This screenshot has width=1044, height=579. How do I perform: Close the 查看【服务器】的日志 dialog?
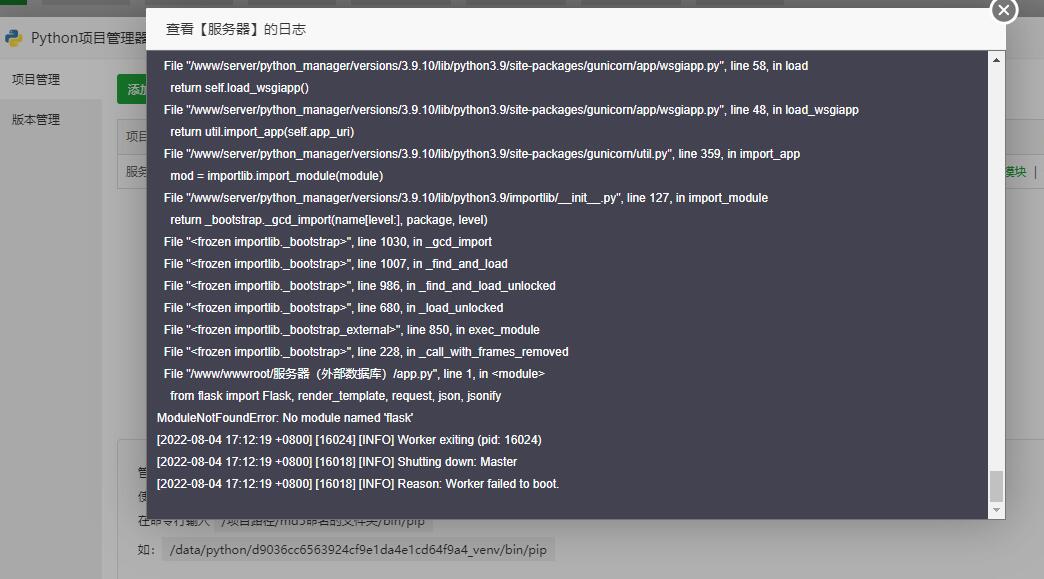(x=1003, y=11)
